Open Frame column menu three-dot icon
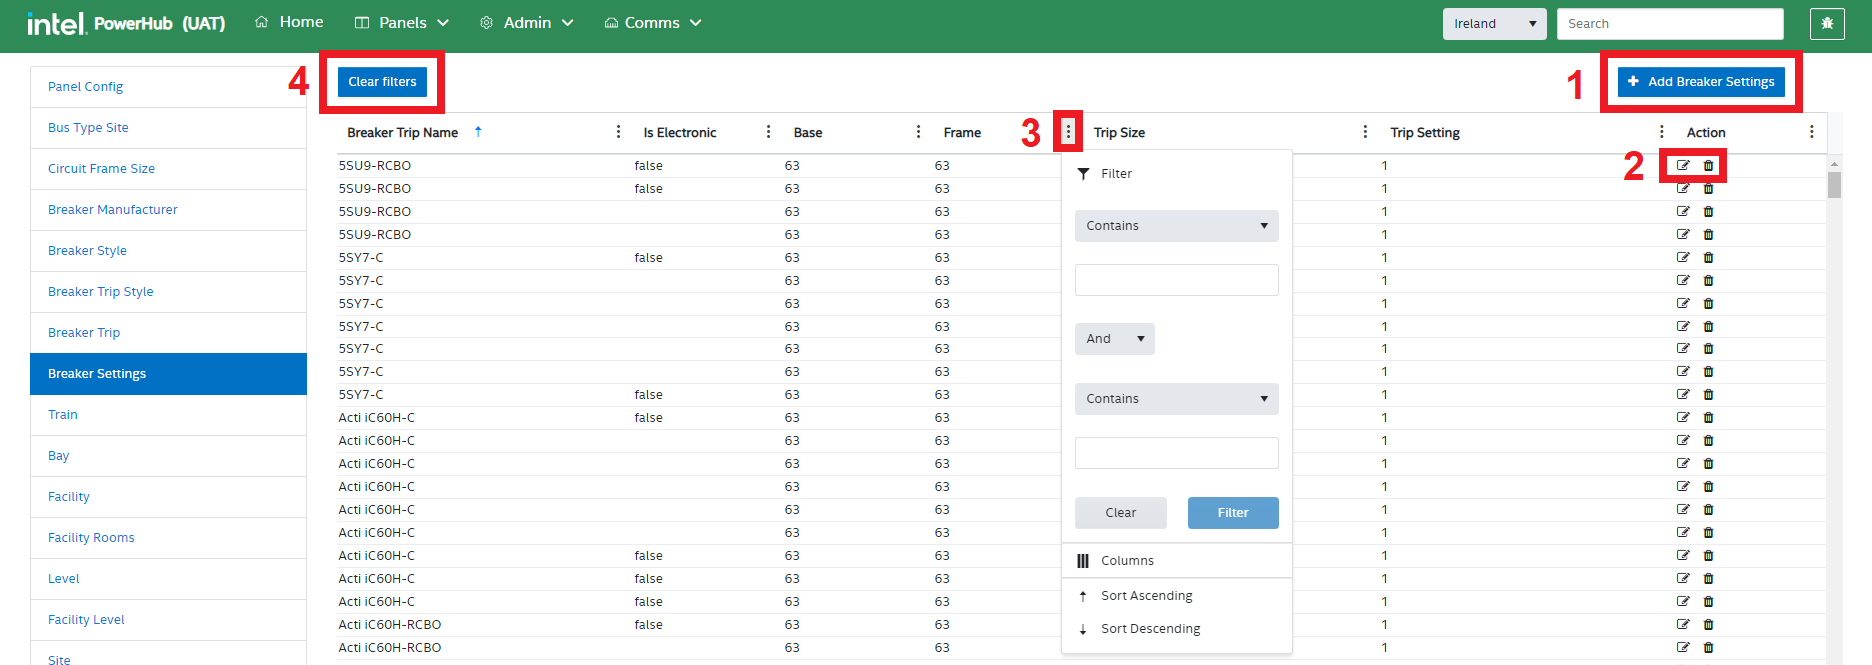 click(x=1068, y=132)
